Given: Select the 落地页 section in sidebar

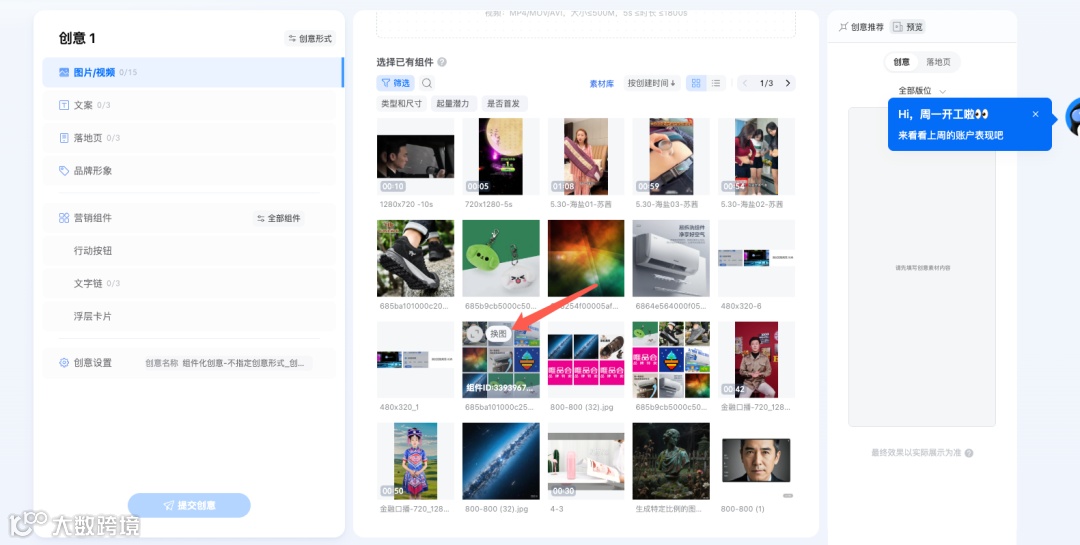Looking at the screenshot, I should (x=189, y=138).
